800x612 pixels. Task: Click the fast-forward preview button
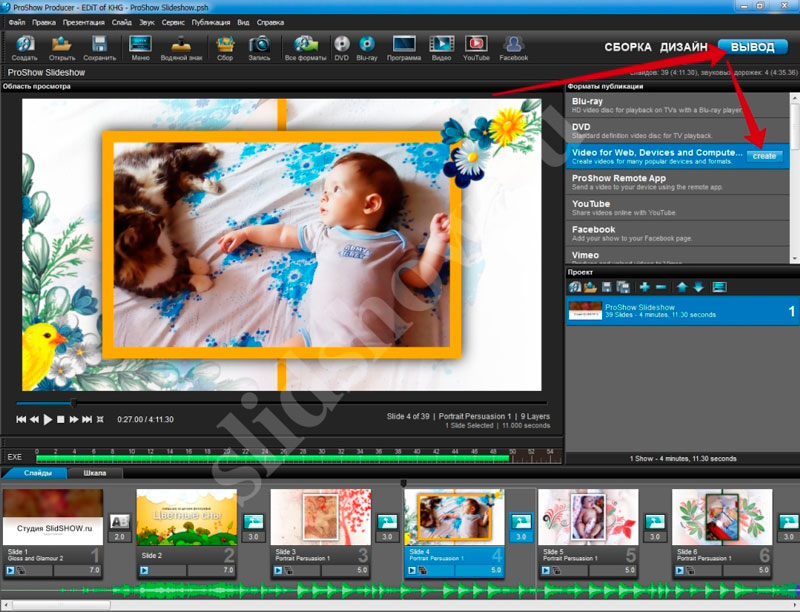74,419
